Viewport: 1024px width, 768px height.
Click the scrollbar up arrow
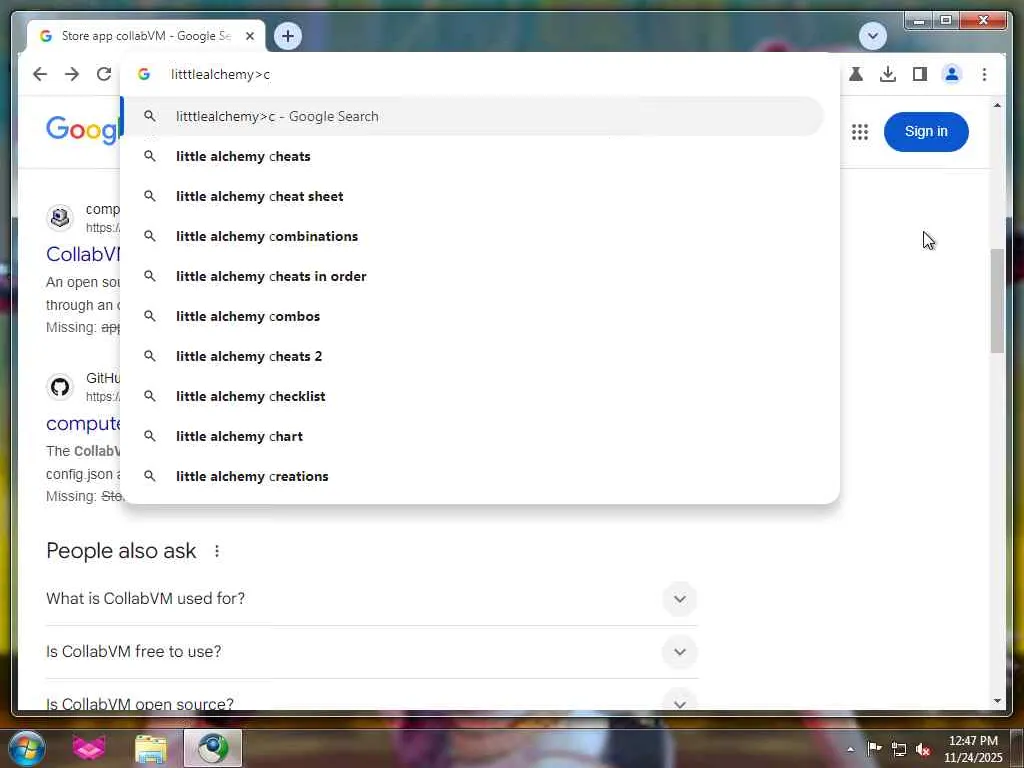click(x=997, y=105)
